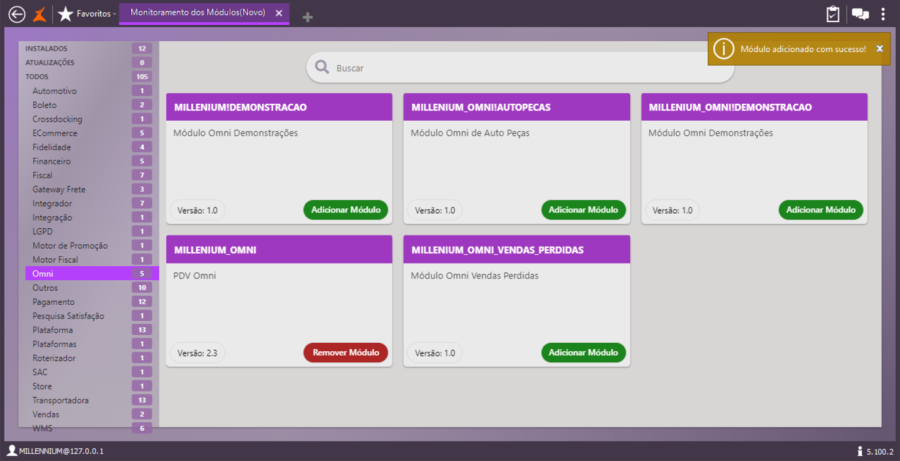The image size is (900, 461).
Task: Click the Favoritos star icon
Action: [65, 14]
